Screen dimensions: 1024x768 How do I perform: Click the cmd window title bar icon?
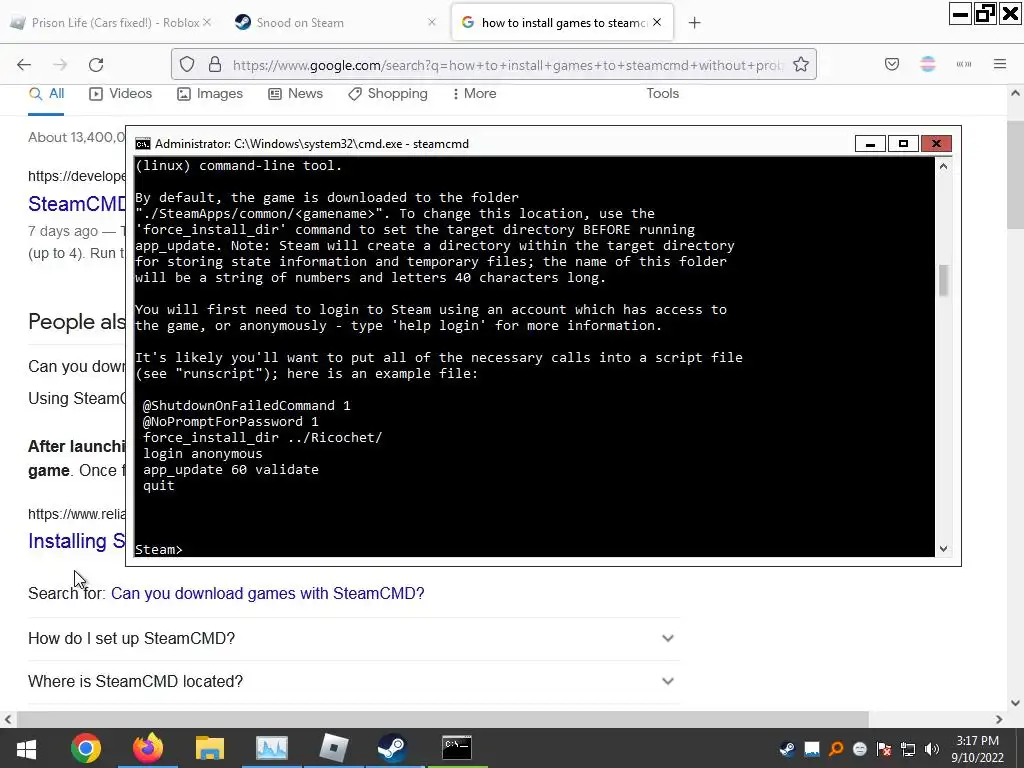coord(142,144)
